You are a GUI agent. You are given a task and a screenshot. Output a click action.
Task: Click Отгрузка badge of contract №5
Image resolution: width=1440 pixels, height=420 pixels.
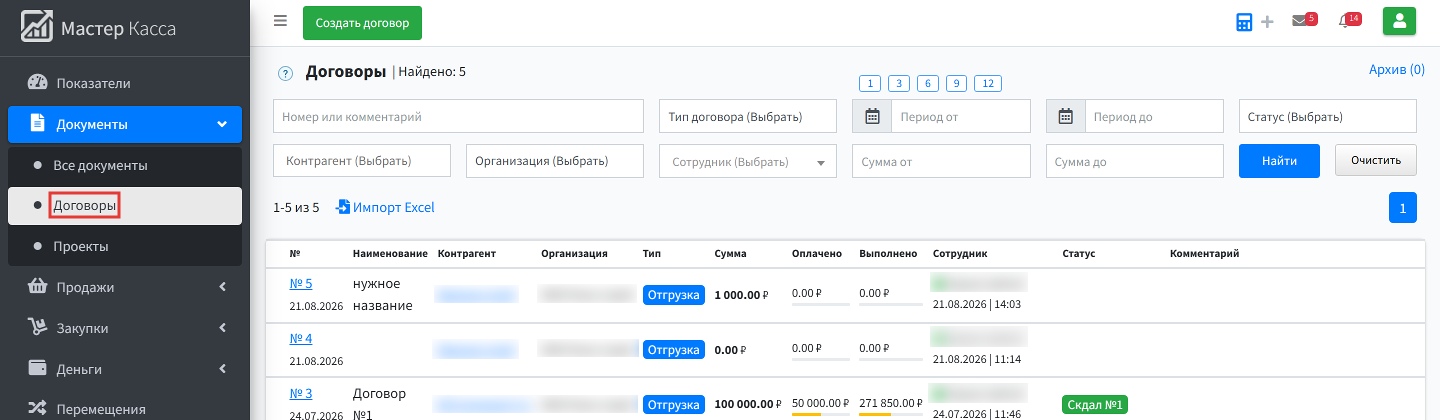coord(674,295)
